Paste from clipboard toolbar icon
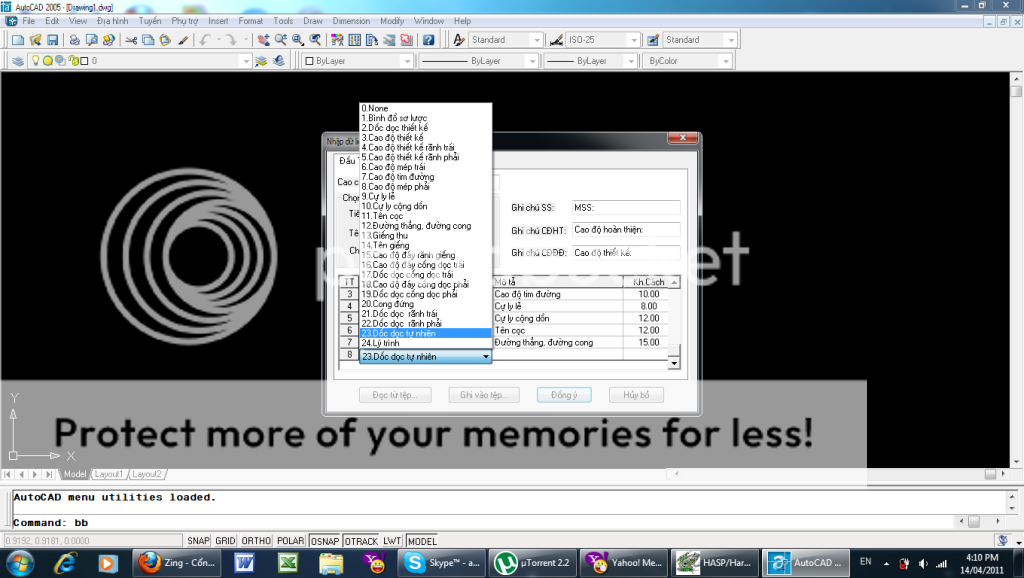Screen dimensions: 1024x578 click(165, 40)
